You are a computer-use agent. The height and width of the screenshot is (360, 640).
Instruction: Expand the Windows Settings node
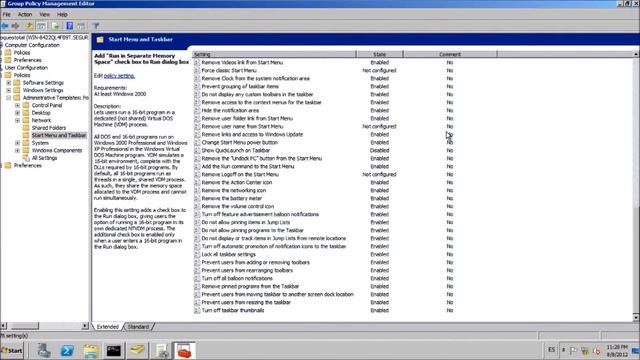point(9,90)
